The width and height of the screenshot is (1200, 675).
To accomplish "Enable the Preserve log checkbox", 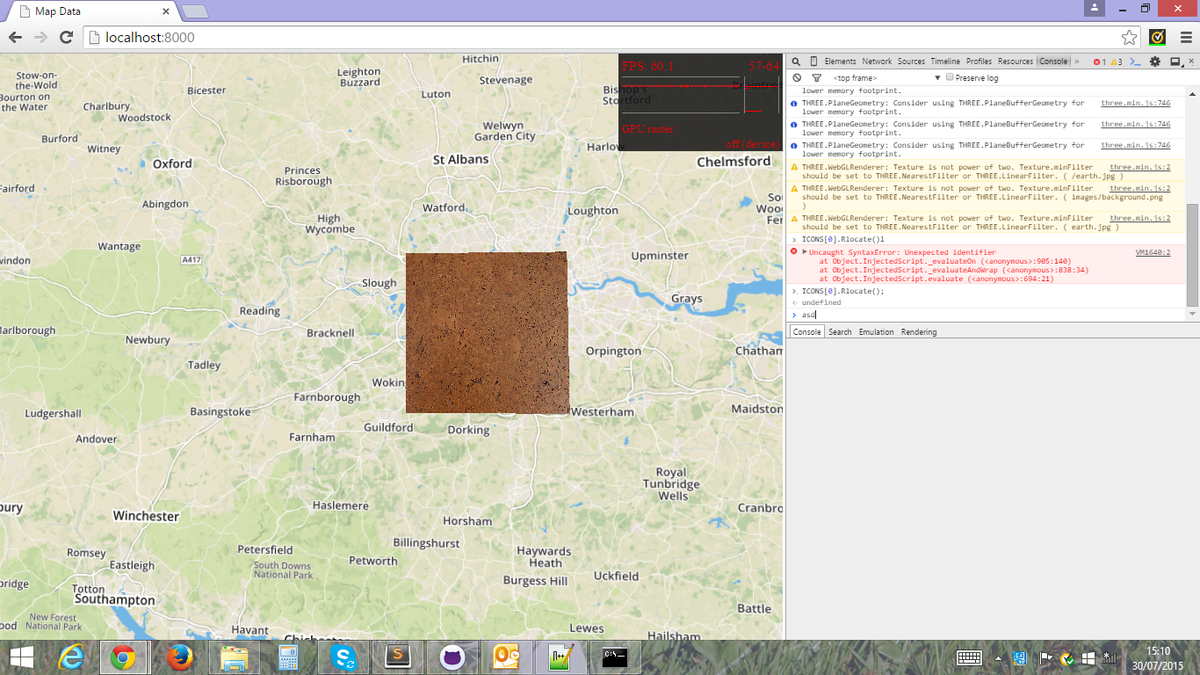I will coord(950,78).
